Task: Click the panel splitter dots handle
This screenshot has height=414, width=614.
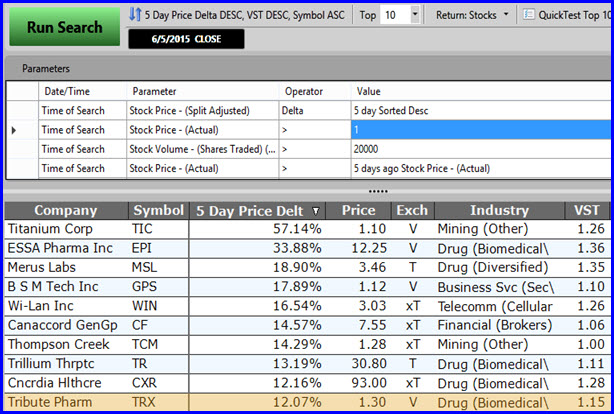Action: pyautogui.click(x=378, y=192)
